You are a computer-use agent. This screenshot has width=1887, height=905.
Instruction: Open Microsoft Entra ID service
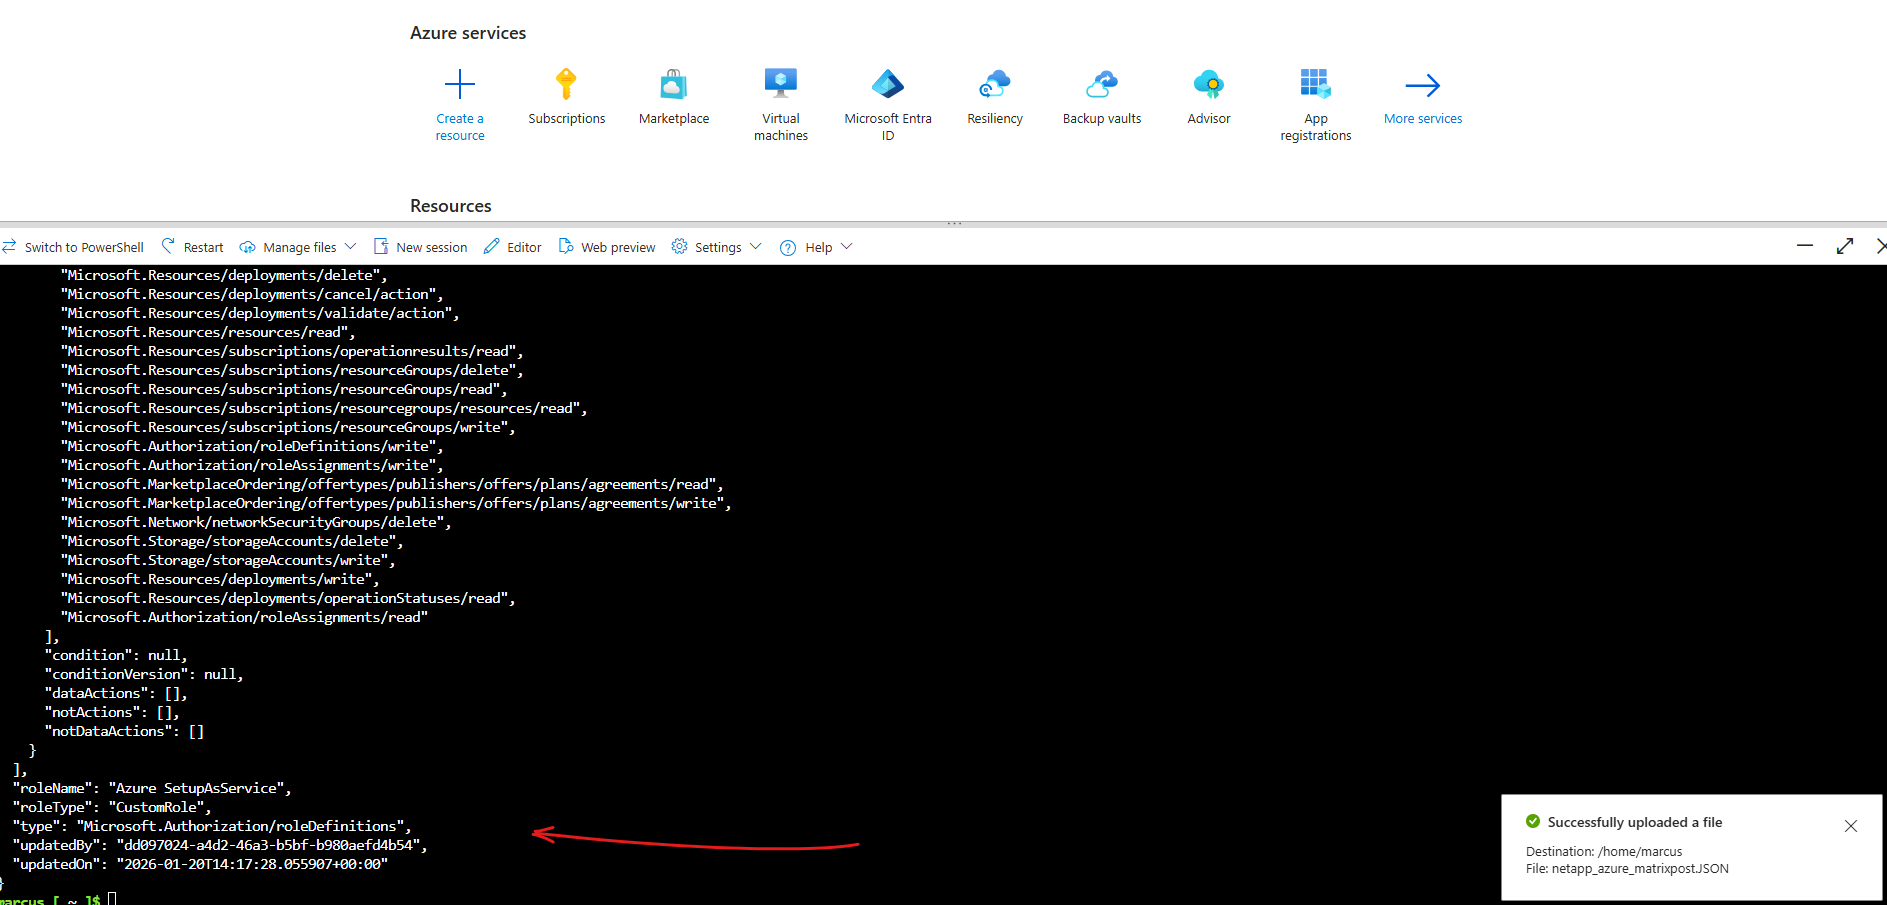(887, 84)
